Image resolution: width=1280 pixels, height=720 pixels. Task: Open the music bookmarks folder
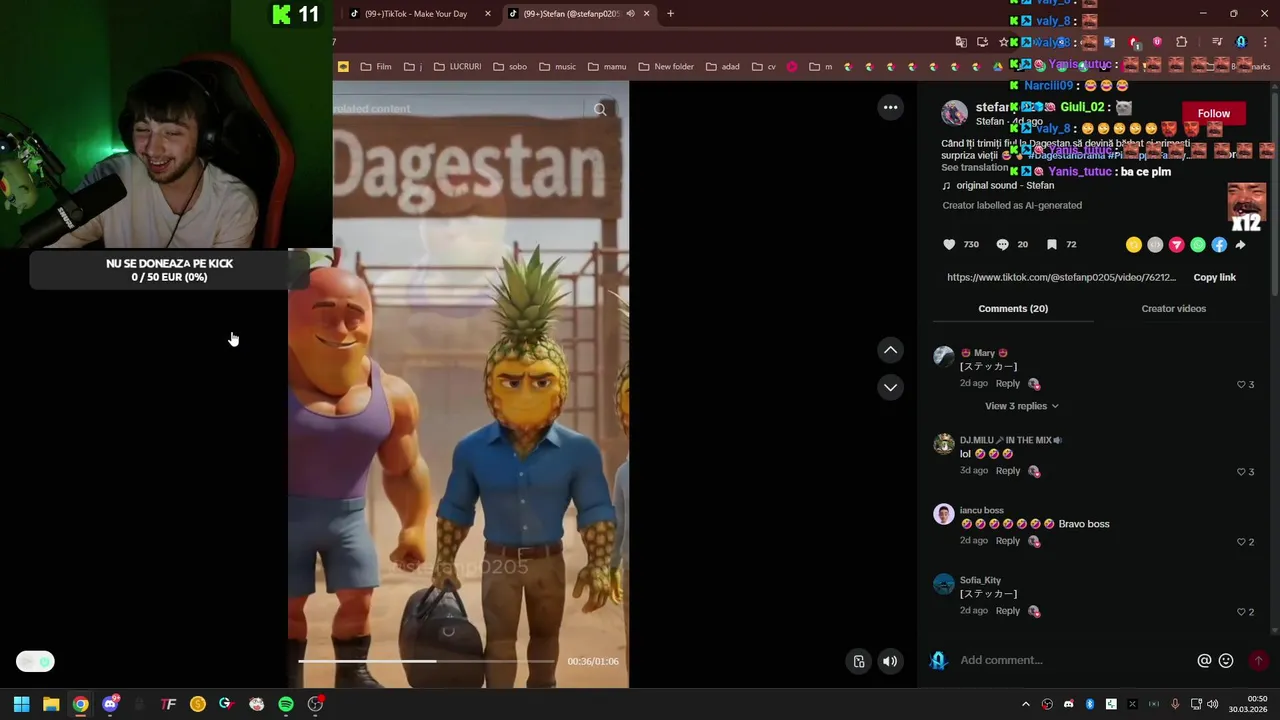pos(558,67)
